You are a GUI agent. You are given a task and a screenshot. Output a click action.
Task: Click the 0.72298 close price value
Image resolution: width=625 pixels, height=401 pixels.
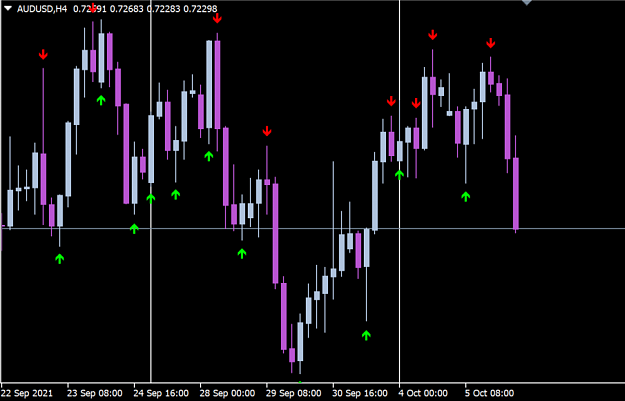pos(200,8)
